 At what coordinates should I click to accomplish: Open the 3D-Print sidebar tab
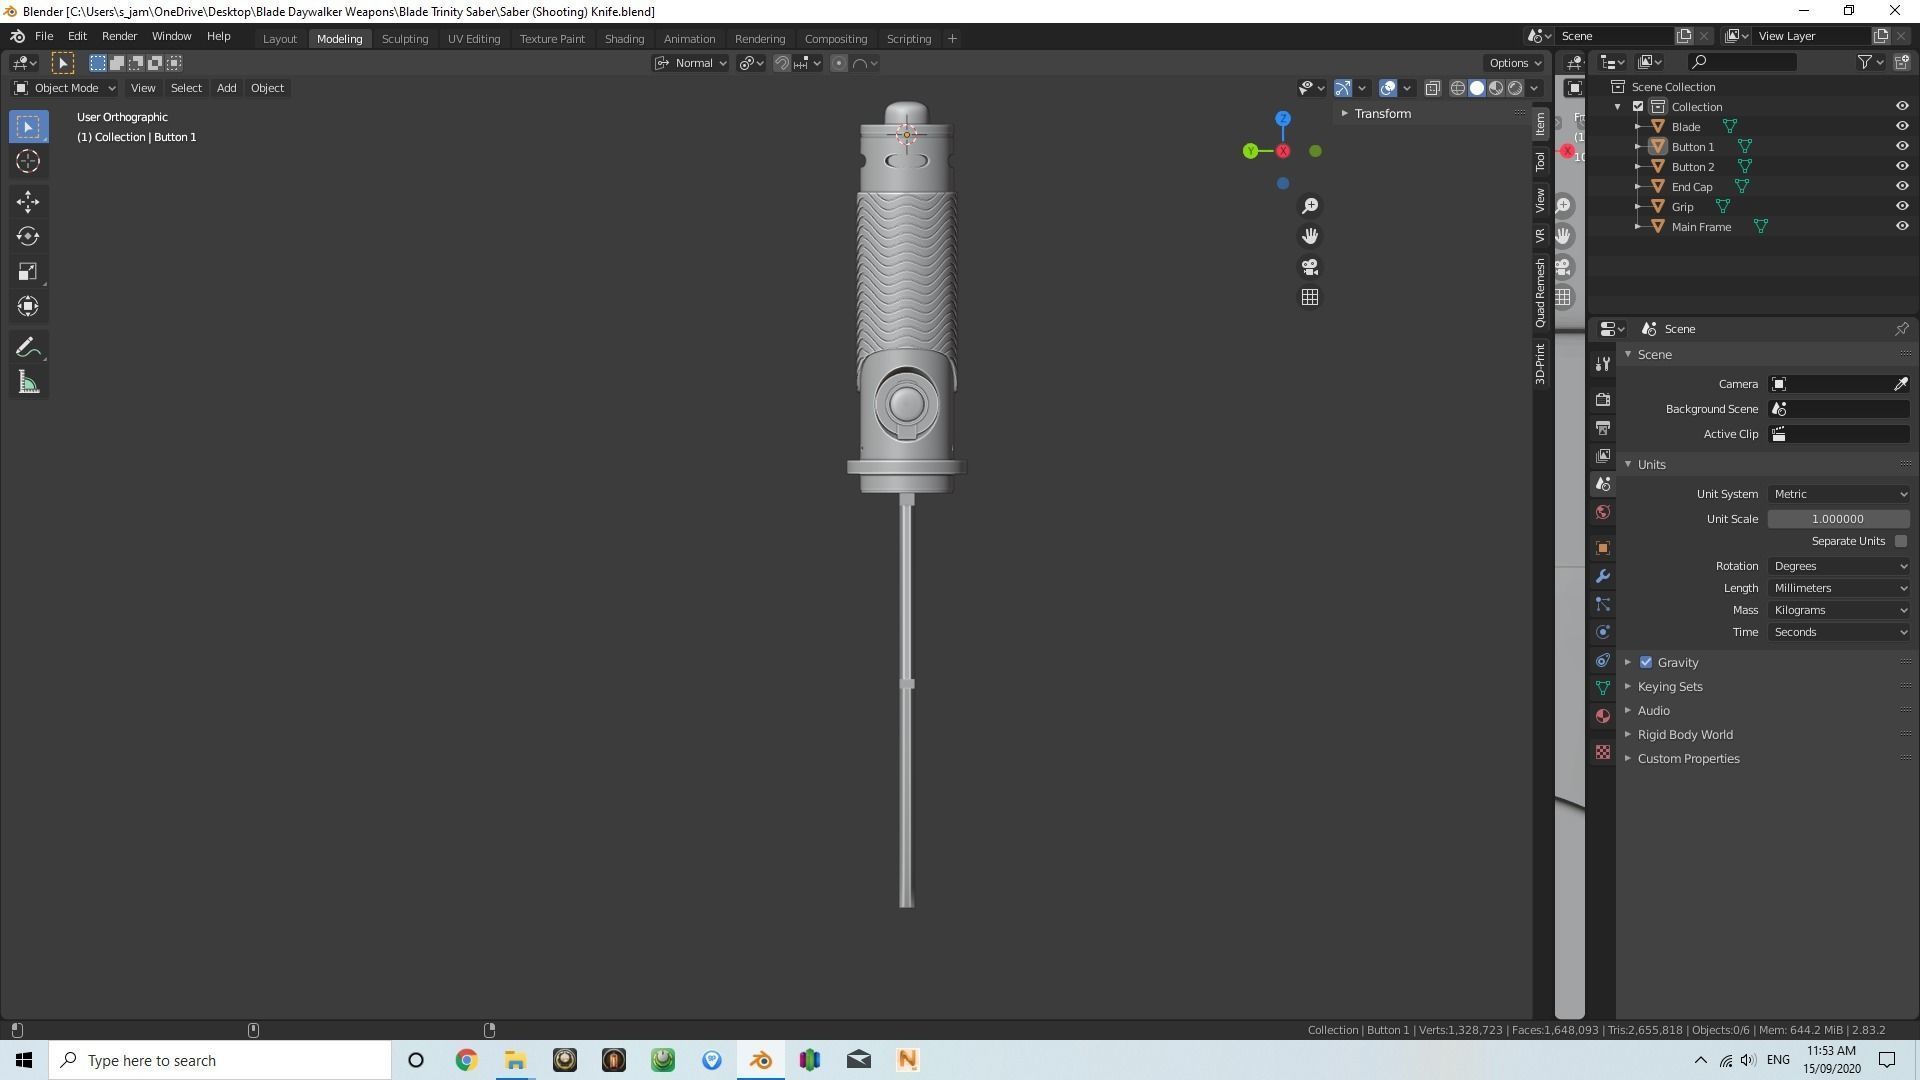coord(1540,363)
